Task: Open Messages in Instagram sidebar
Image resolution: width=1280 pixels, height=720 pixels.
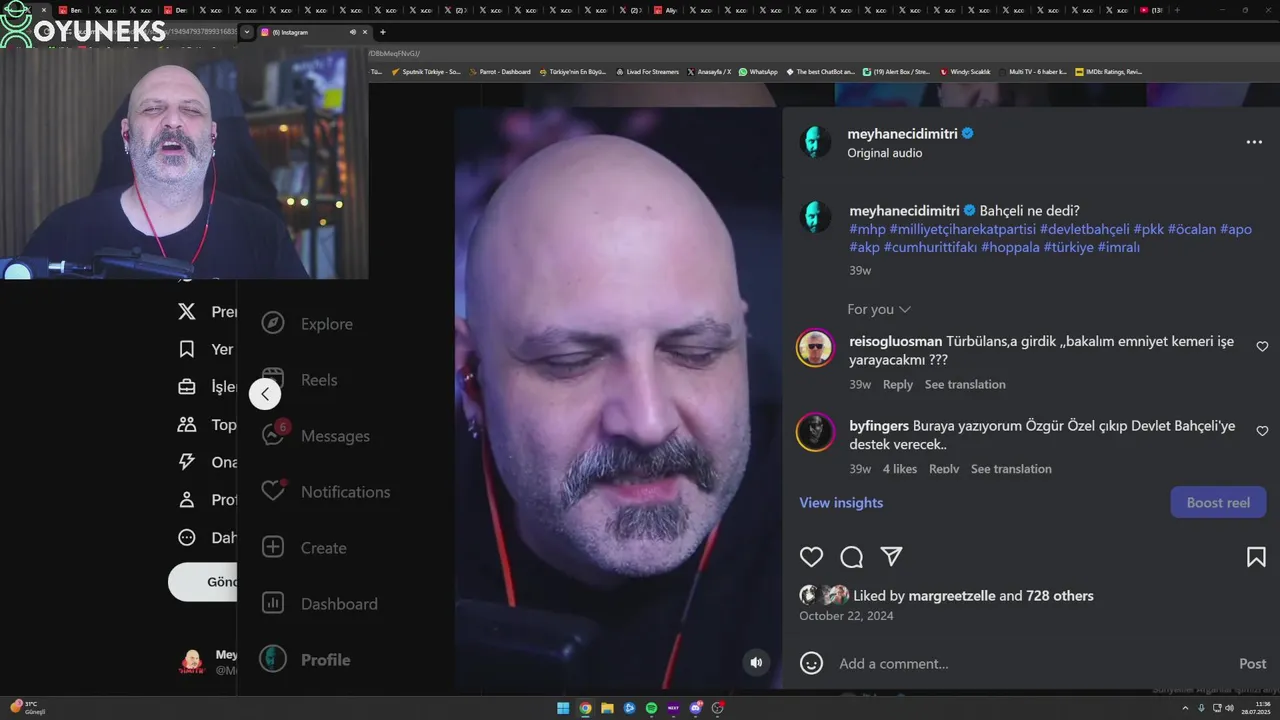Action: [315, 436]
